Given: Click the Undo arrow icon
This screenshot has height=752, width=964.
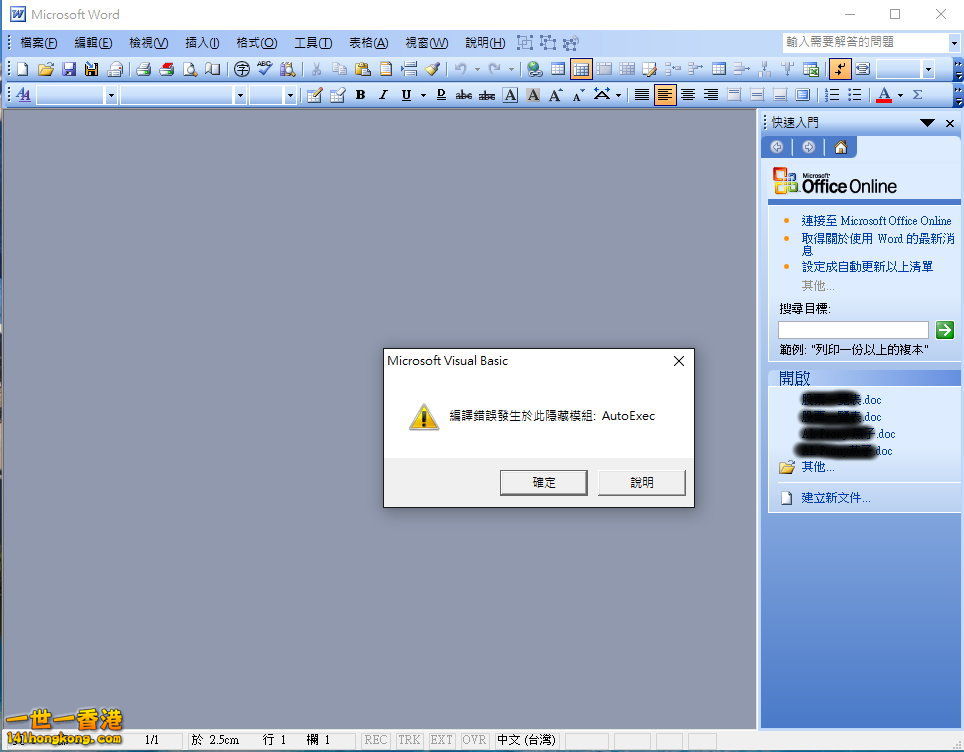Looking at the screenshot, I should (460, 69).
